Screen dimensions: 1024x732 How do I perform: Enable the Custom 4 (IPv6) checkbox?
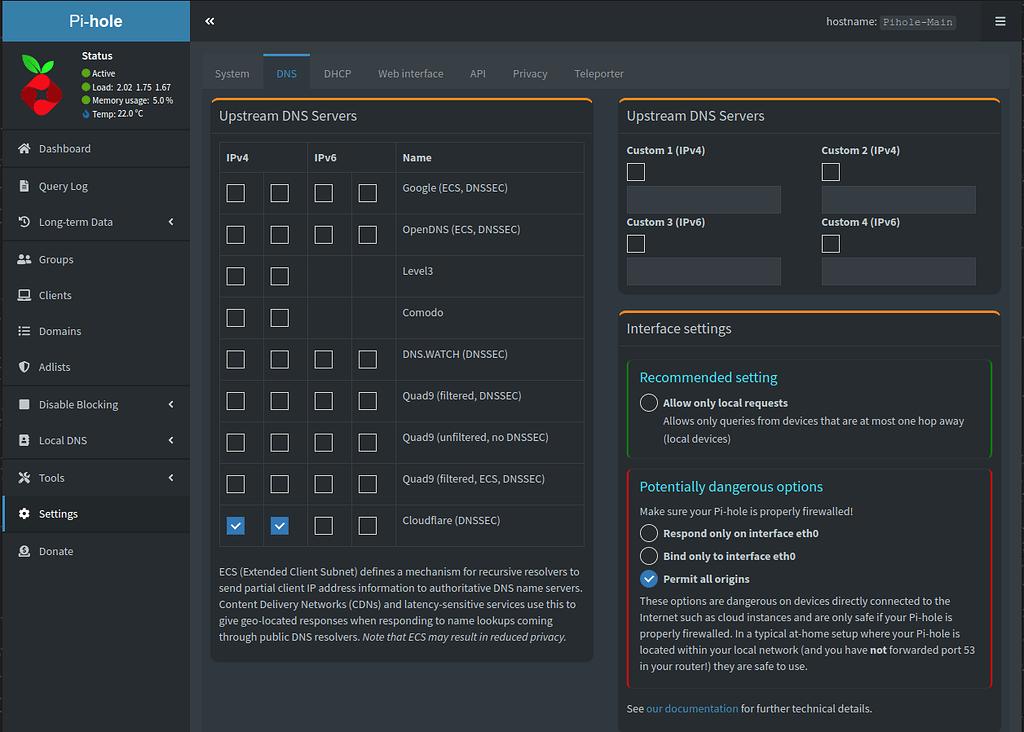(x=830, y=244)
